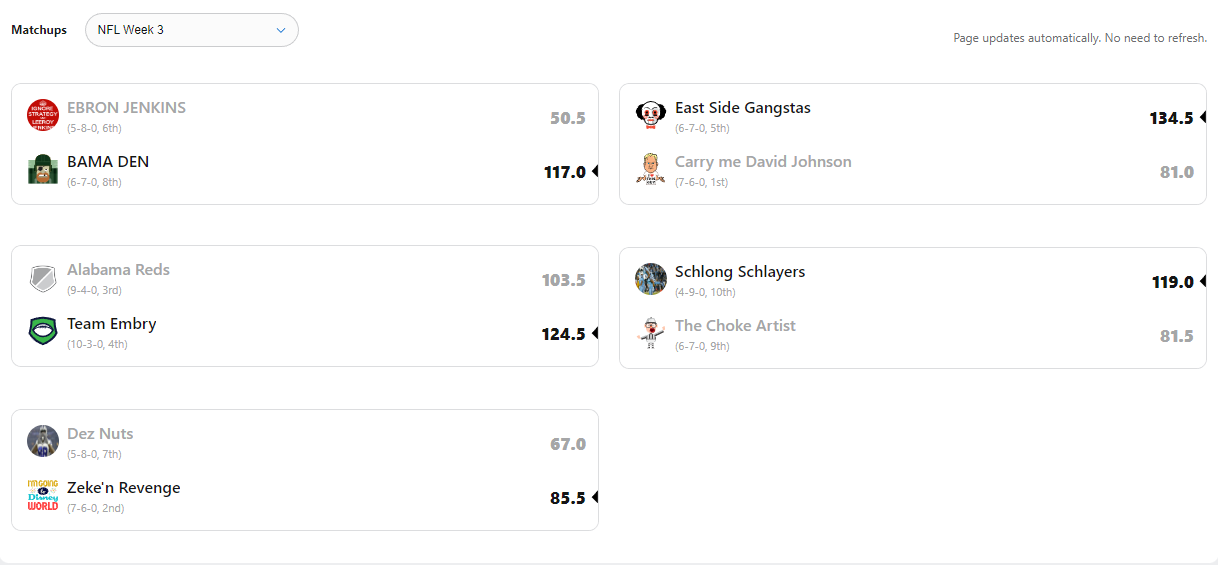Click the 124.5 score for Team Embry
Screen dimensions: 1218x565
coord(563,334)
